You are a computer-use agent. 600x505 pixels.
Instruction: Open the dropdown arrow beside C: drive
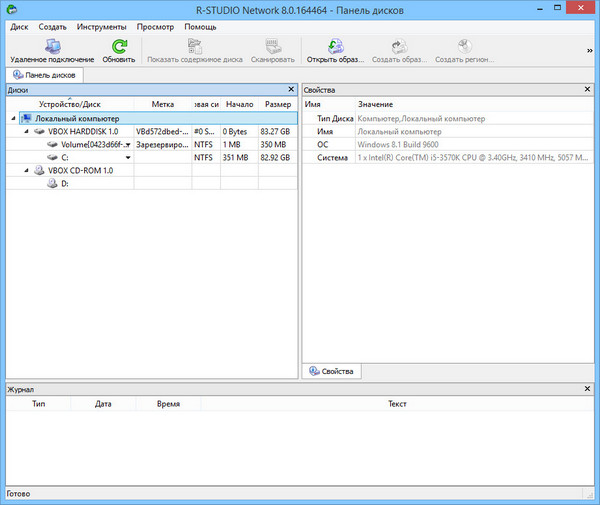[x=128, y=158]
